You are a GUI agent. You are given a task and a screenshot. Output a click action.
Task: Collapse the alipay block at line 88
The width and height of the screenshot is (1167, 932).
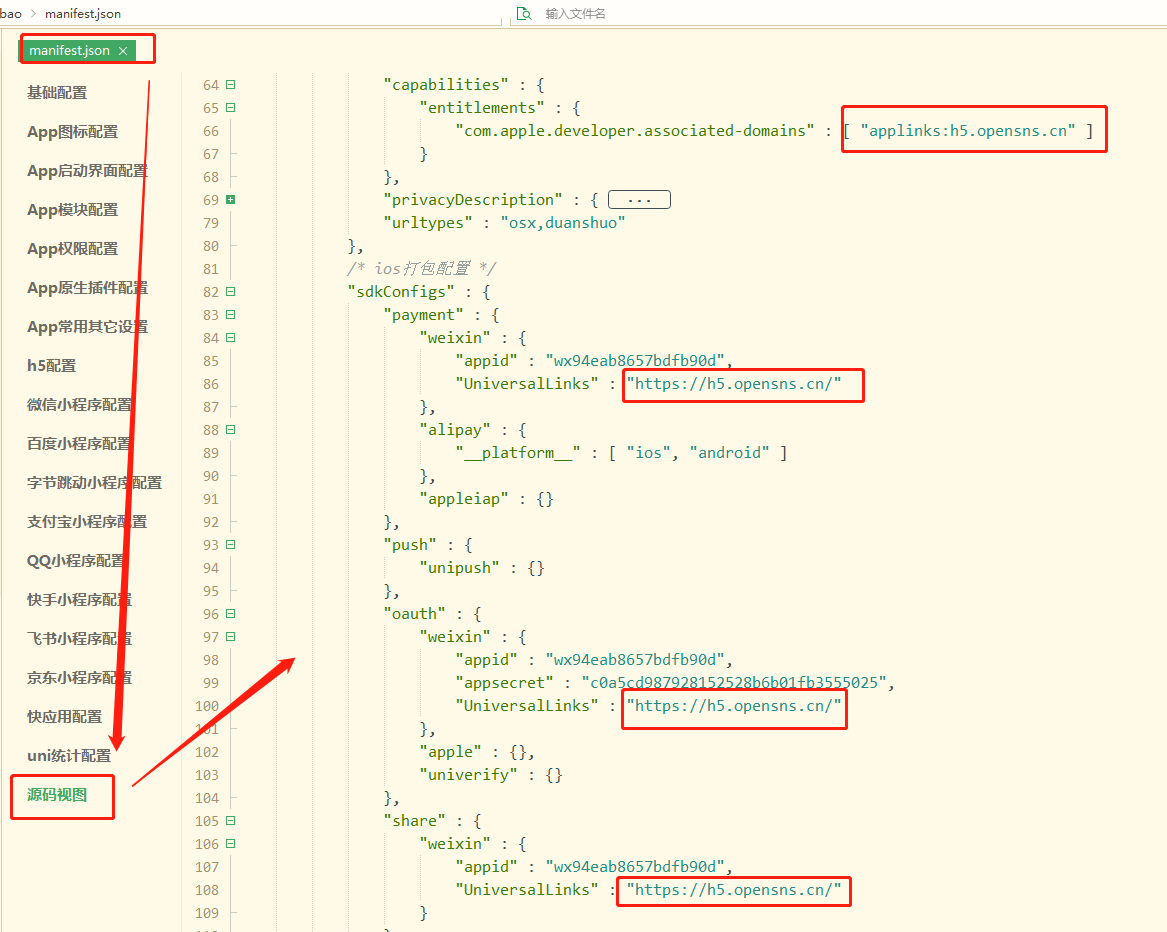click(231, 430)
